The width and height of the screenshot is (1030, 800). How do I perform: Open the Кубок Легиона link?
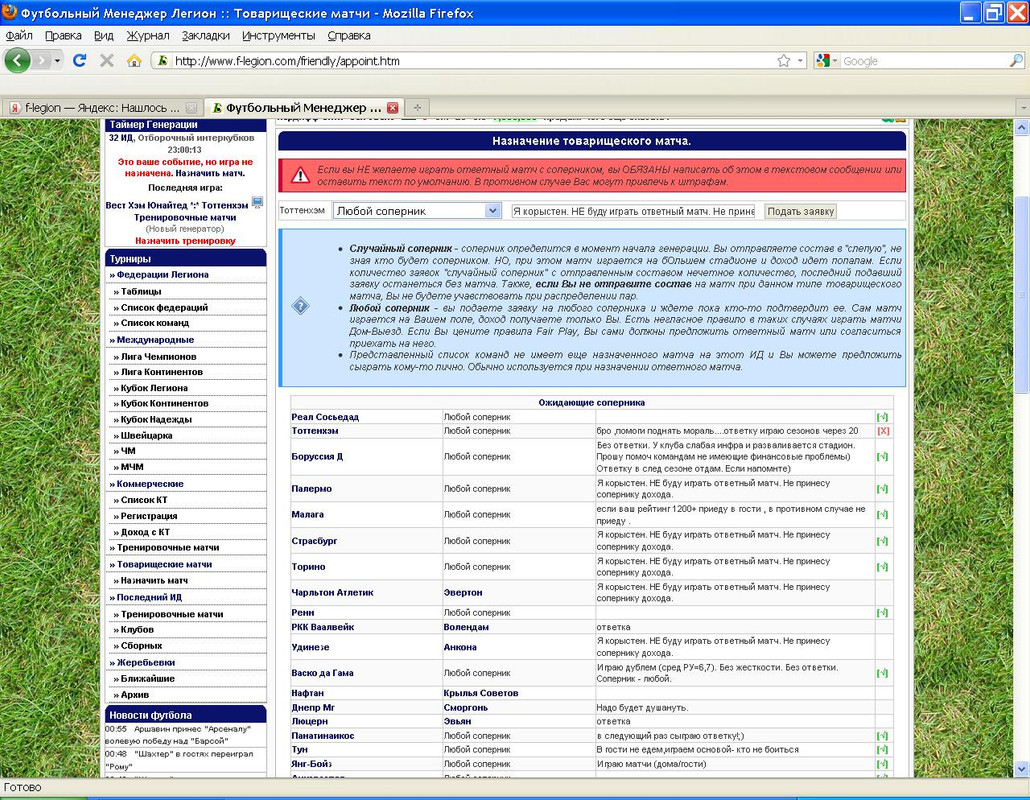coord(154,388)
